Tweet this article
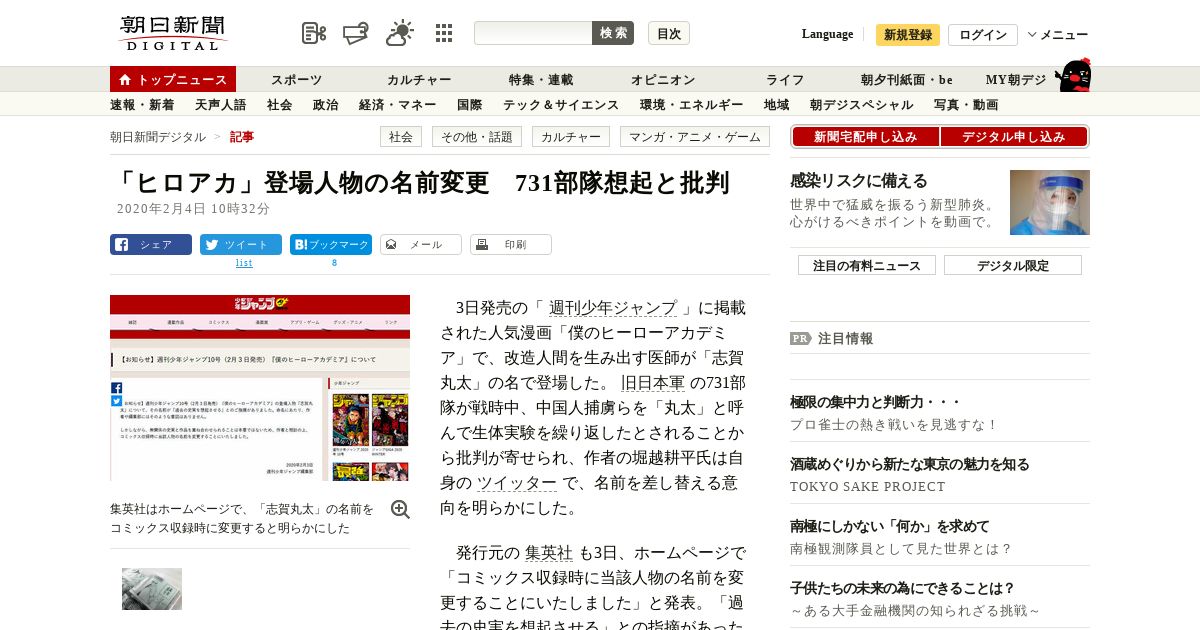The image size is (1200, 630). 241,244
